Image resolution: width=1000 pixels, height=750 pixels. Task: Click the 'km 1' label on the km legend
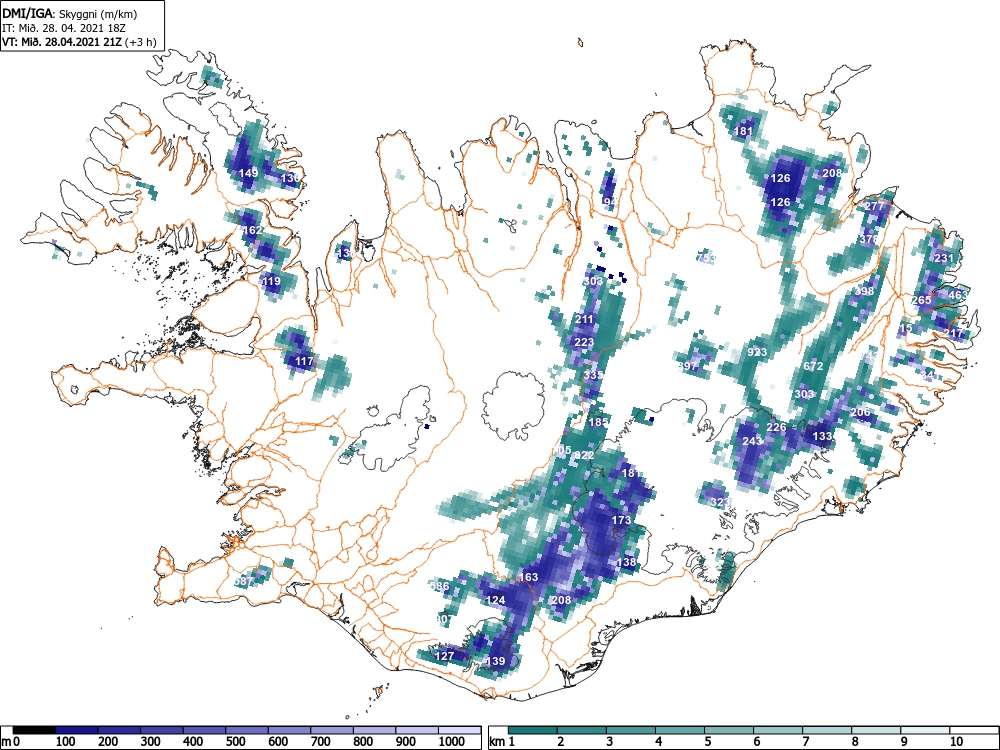click(503, 742)
